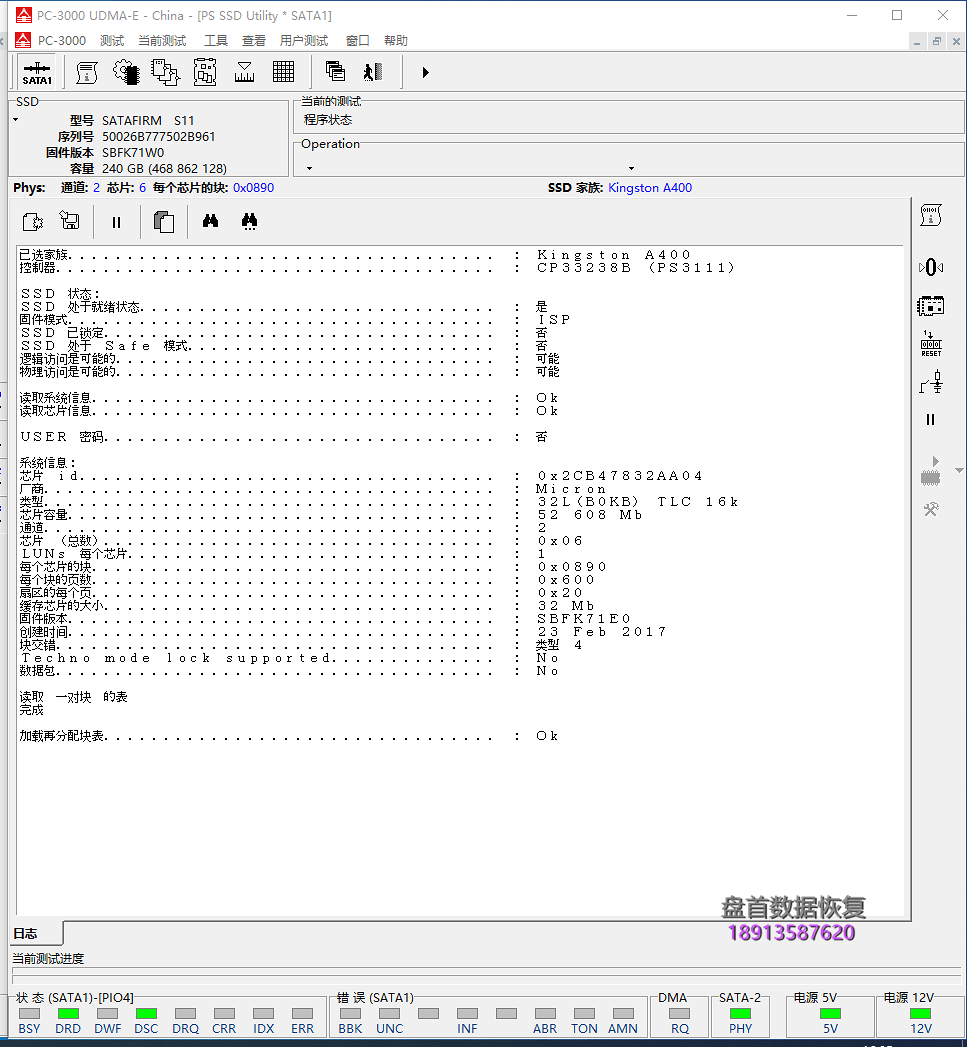
Task: Click firmware version SBFK71W0 text
Action: pos(133,153)
